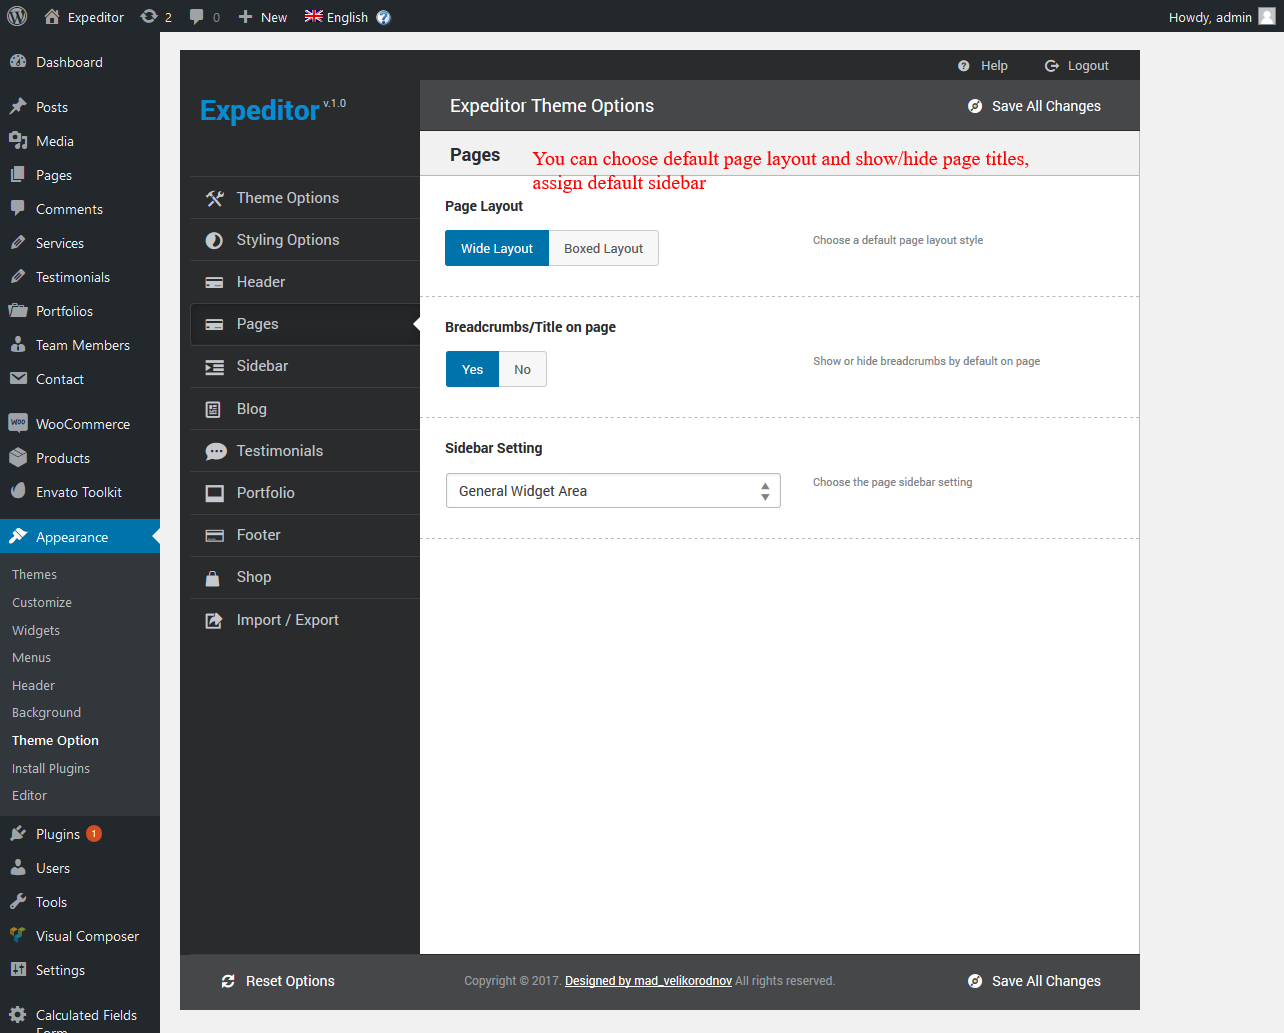The height and width of the screenshot is (1033, 1284).
Task: Click the Reset Options refresh icon
Action: 228,981
